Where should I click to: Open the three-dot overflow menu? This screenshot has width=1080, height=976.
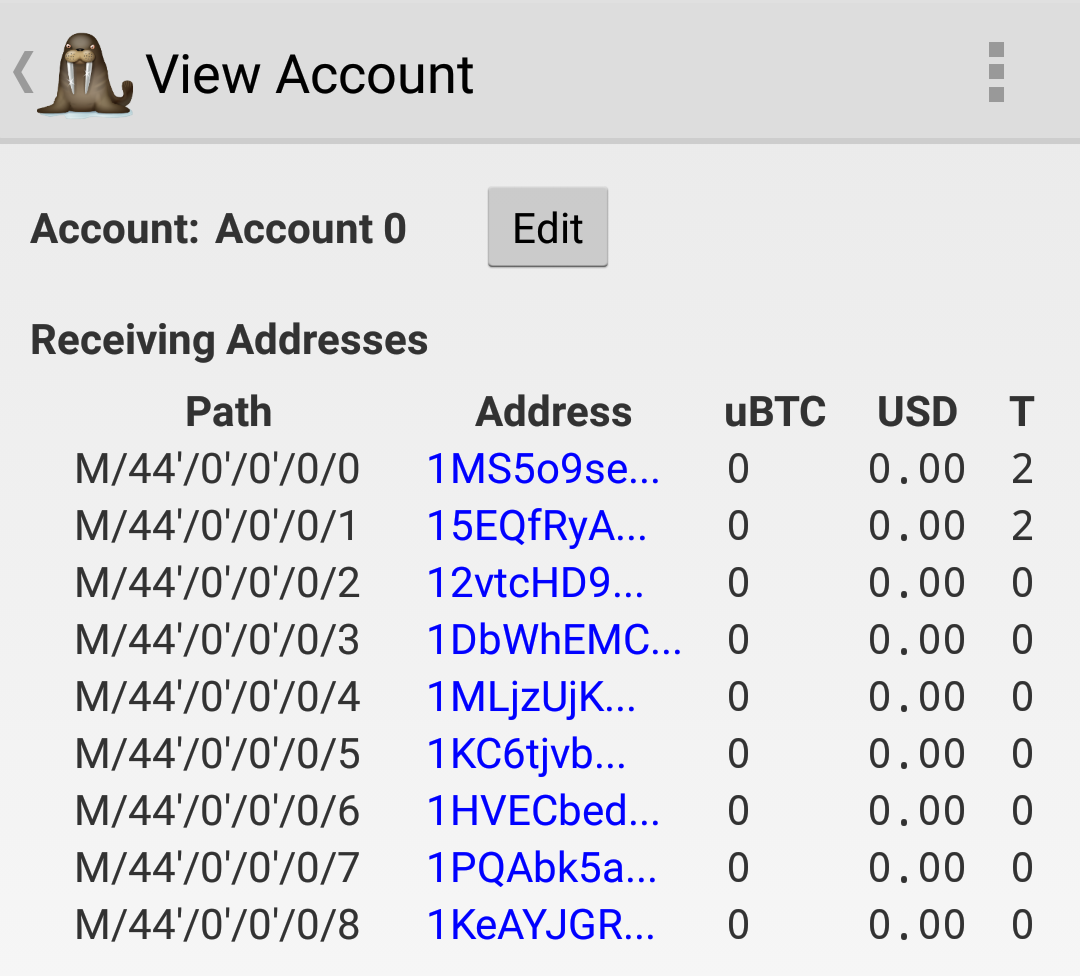point(996,72)
